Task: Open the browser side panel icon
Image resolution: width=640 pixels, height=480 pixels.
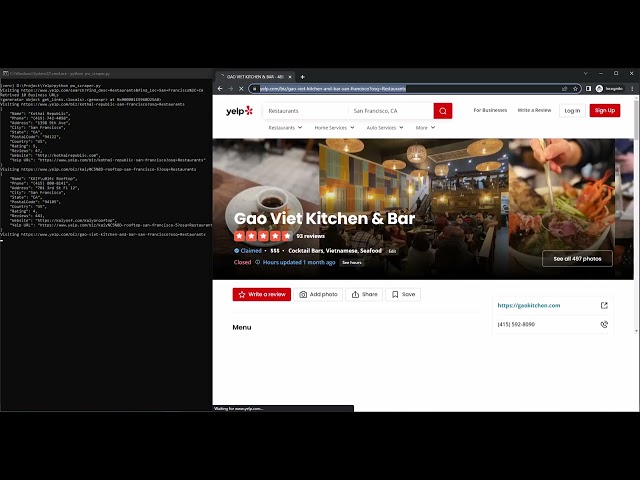Action: tap(588, 89)
